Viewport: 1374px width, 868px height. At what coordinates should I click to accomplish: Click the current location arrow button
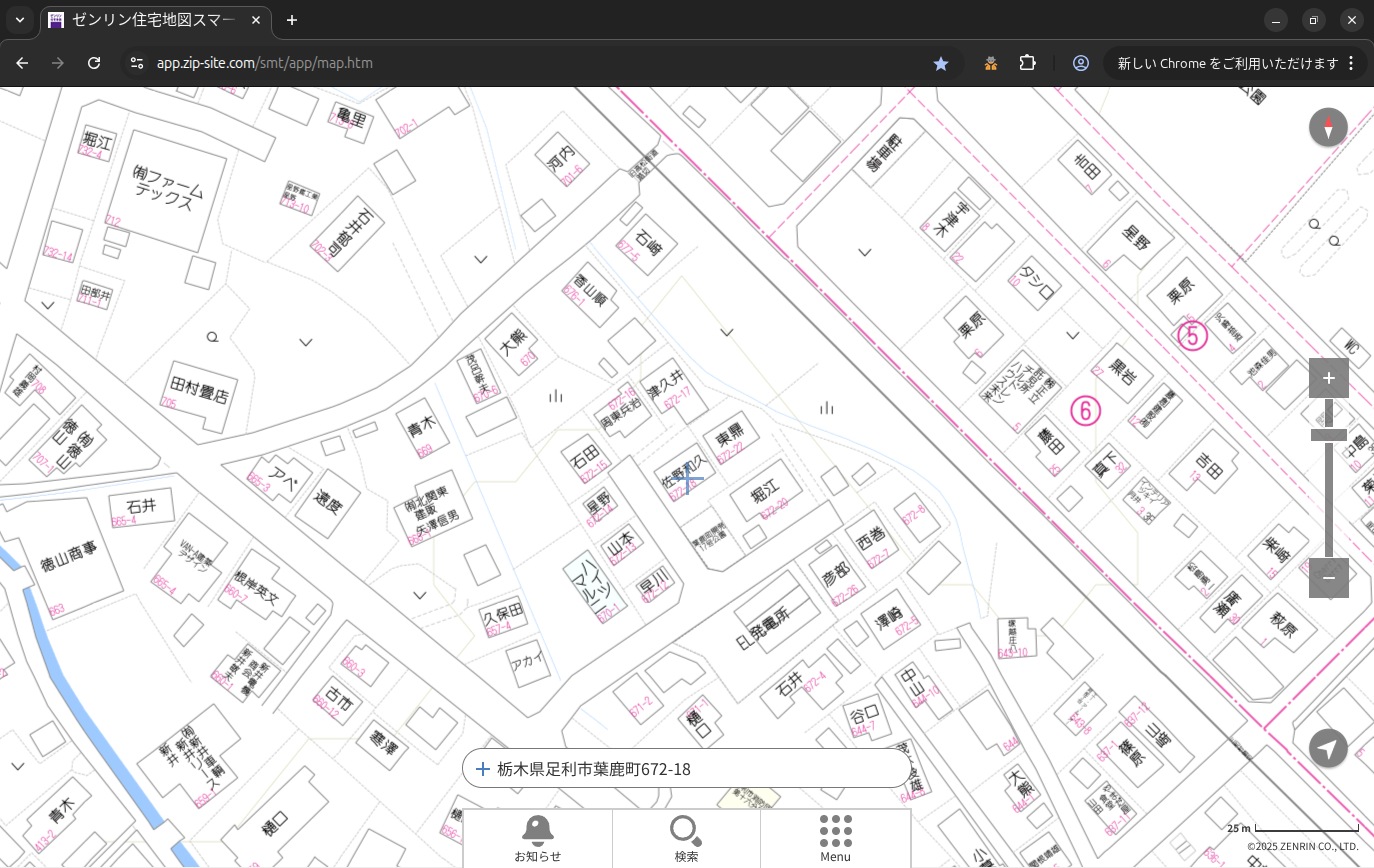coord(1328,748)
